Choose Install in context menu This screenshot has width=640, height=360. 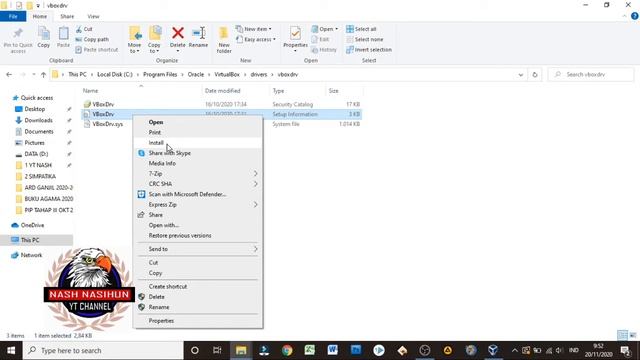(156, 143)
